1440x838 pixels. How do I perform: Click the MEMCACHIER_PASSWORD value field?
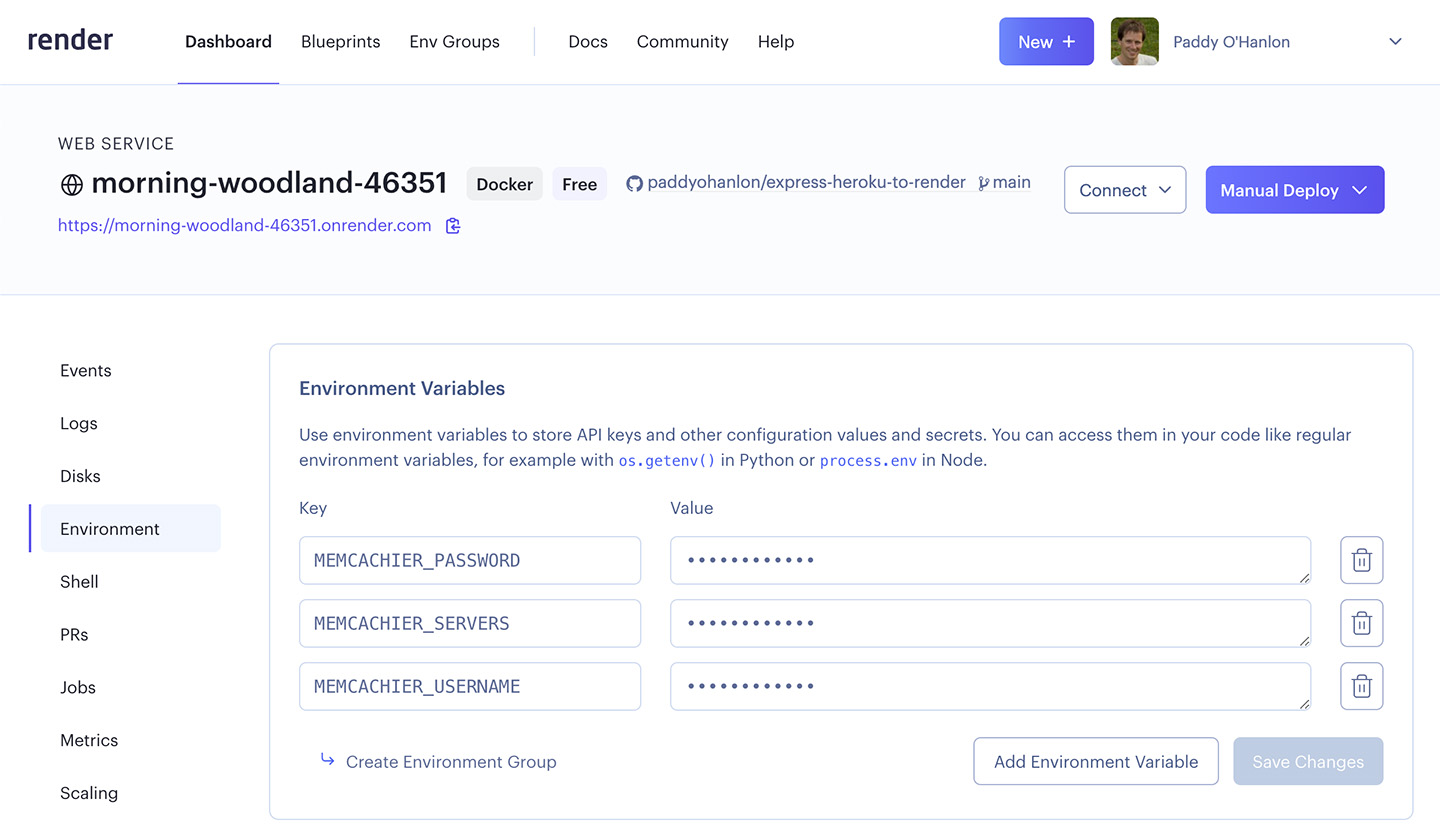[990, 560]
